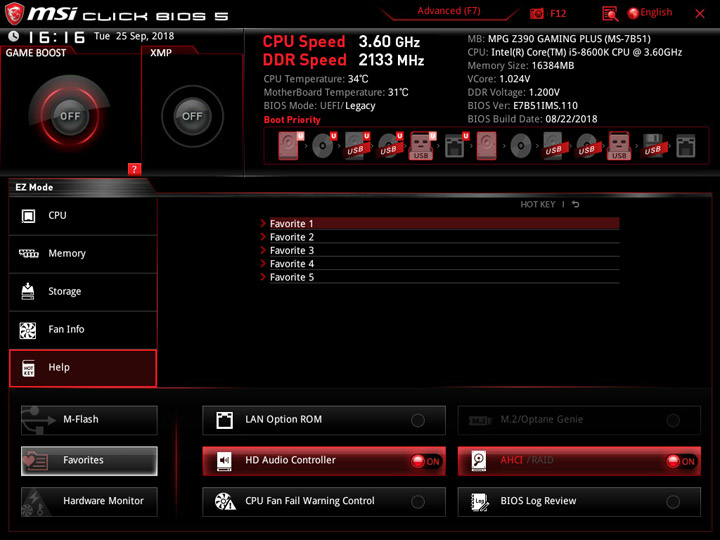Switch to Advanced (F7) mode

pyautogui.click(x=449, y=11)
